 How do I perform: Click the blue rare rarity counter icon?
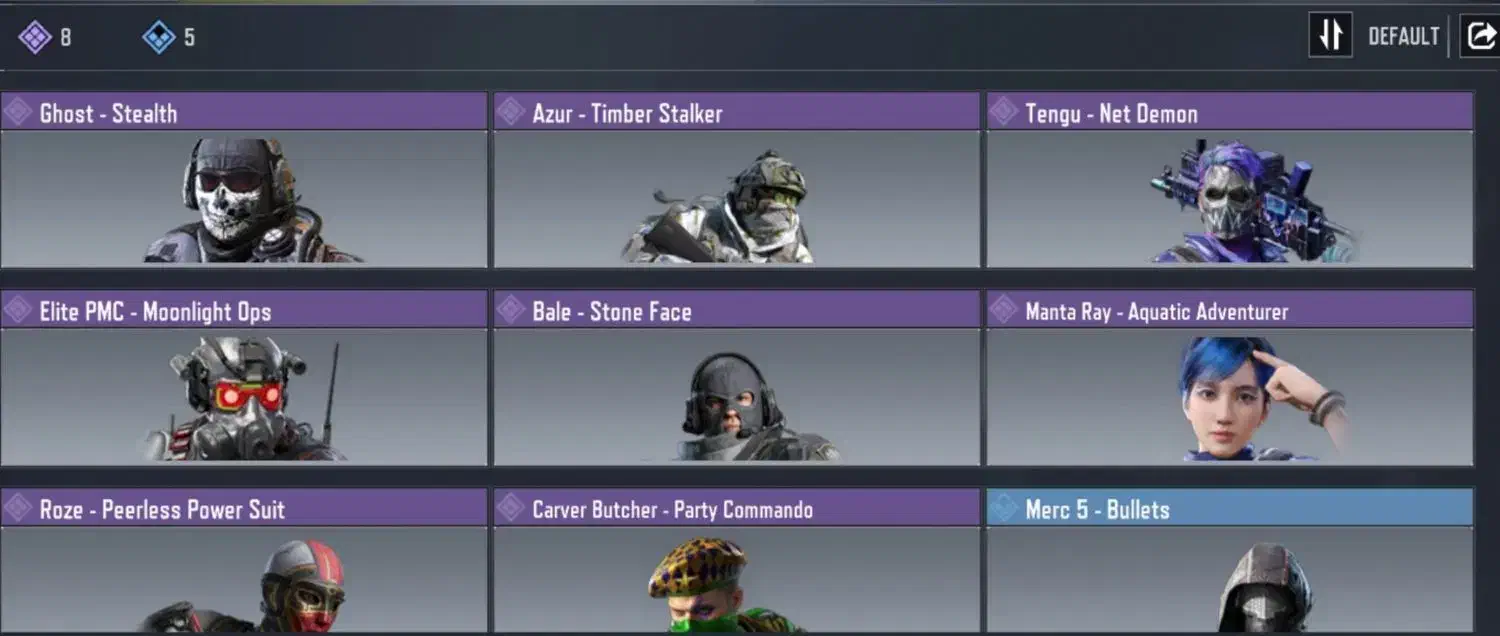159,38
